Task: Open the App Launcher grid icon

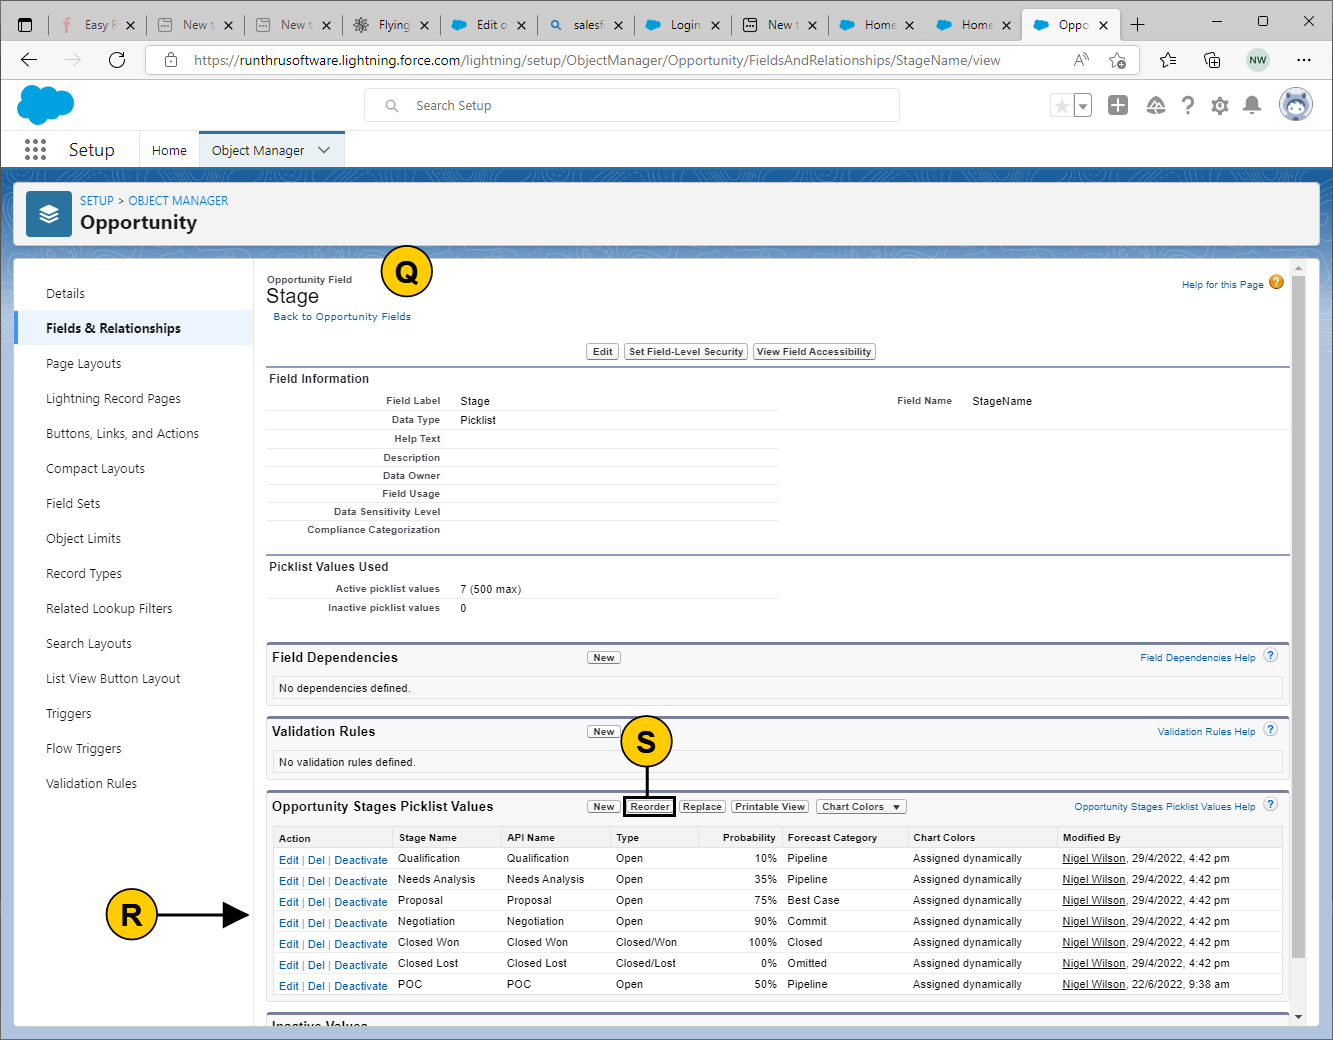Action: [x=36, y=150]
